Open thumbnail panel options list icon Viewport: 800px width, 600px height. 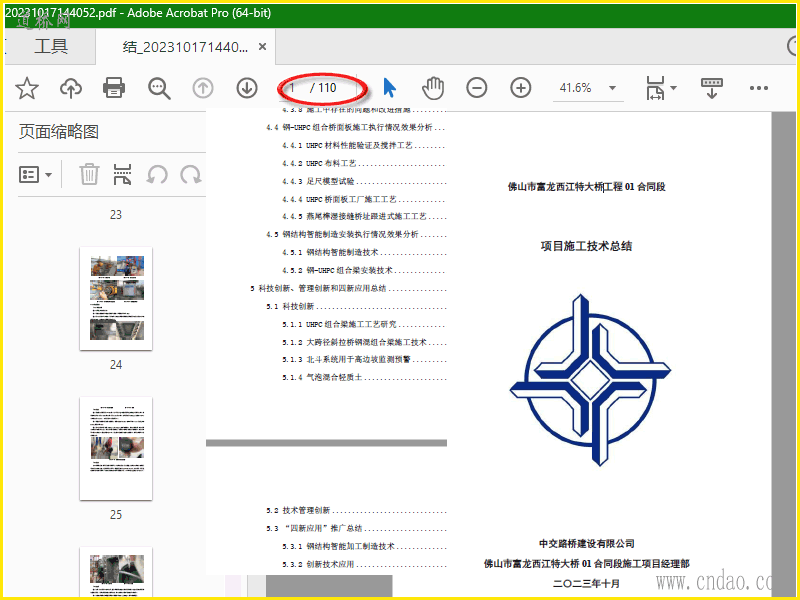click(35, 174)
